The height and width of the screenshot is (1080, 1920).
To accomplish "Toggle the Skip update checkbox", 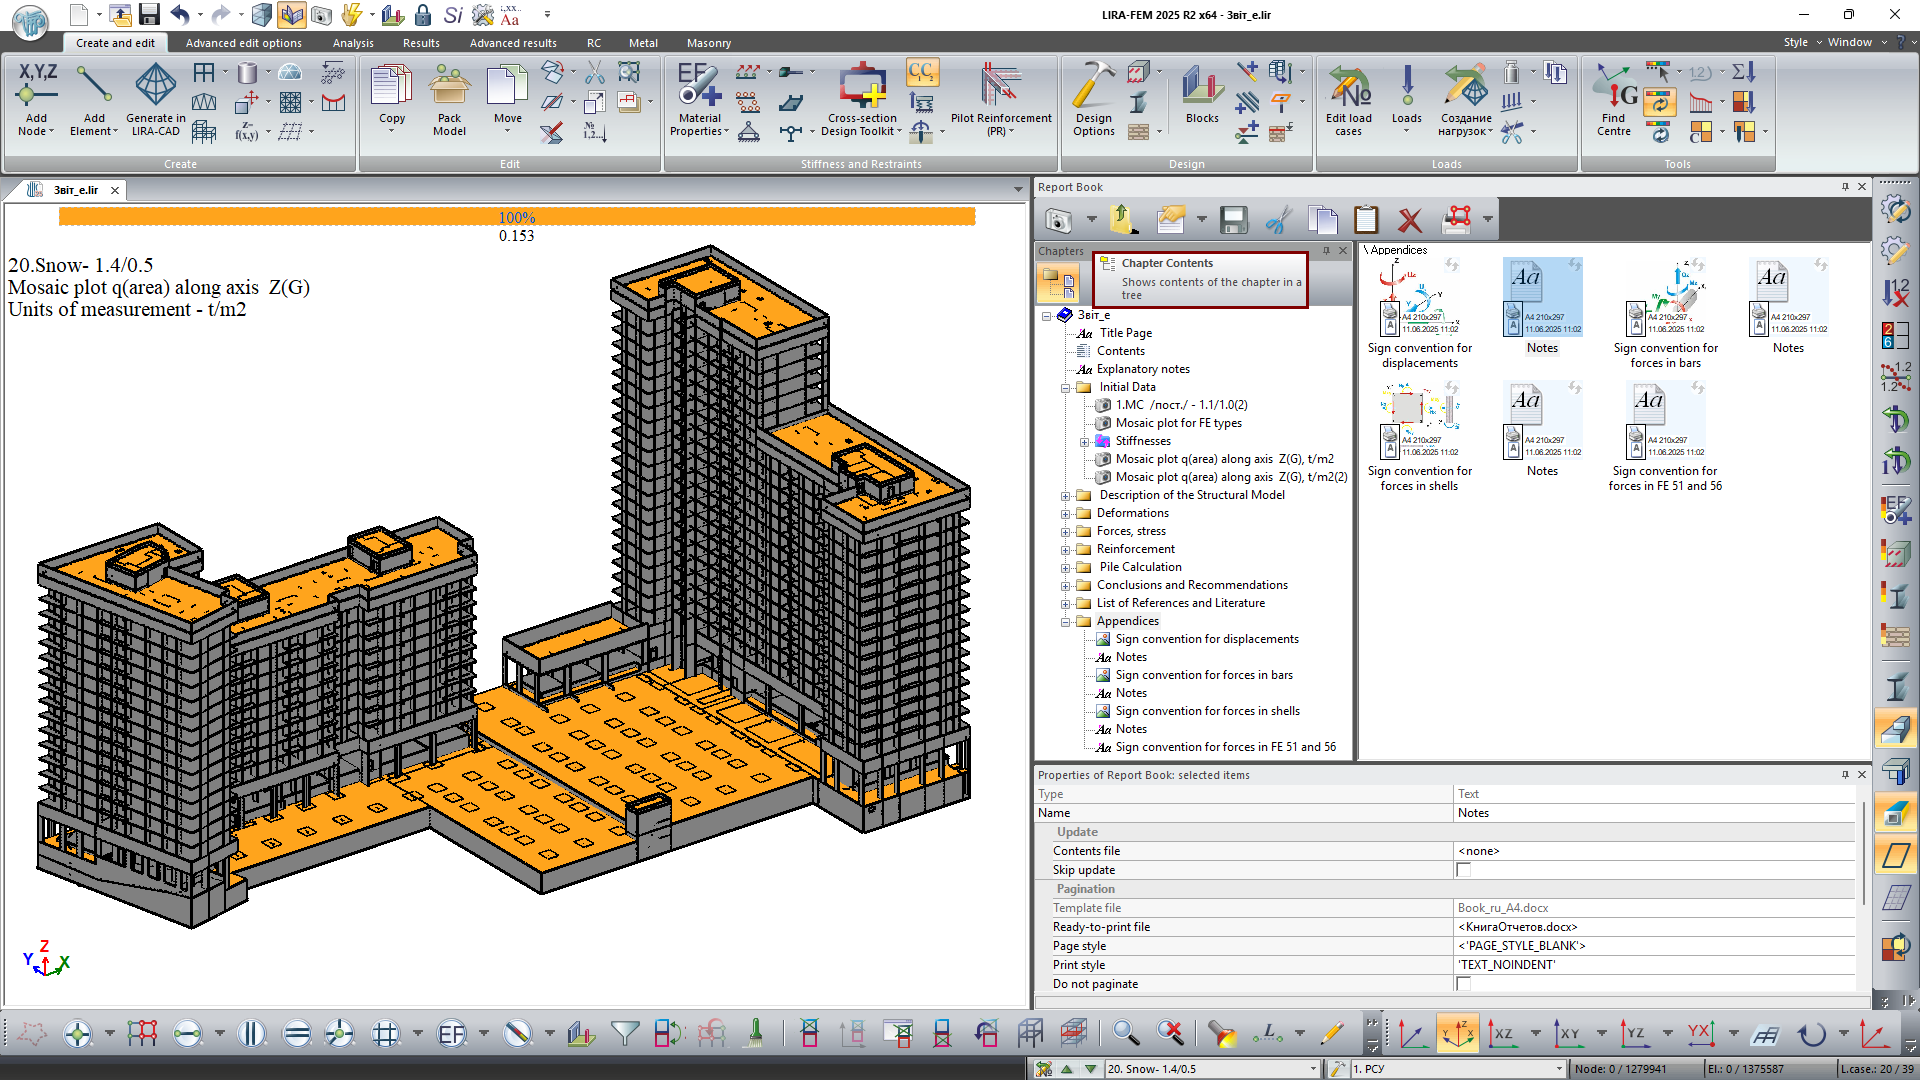I will click(1464, 870).
